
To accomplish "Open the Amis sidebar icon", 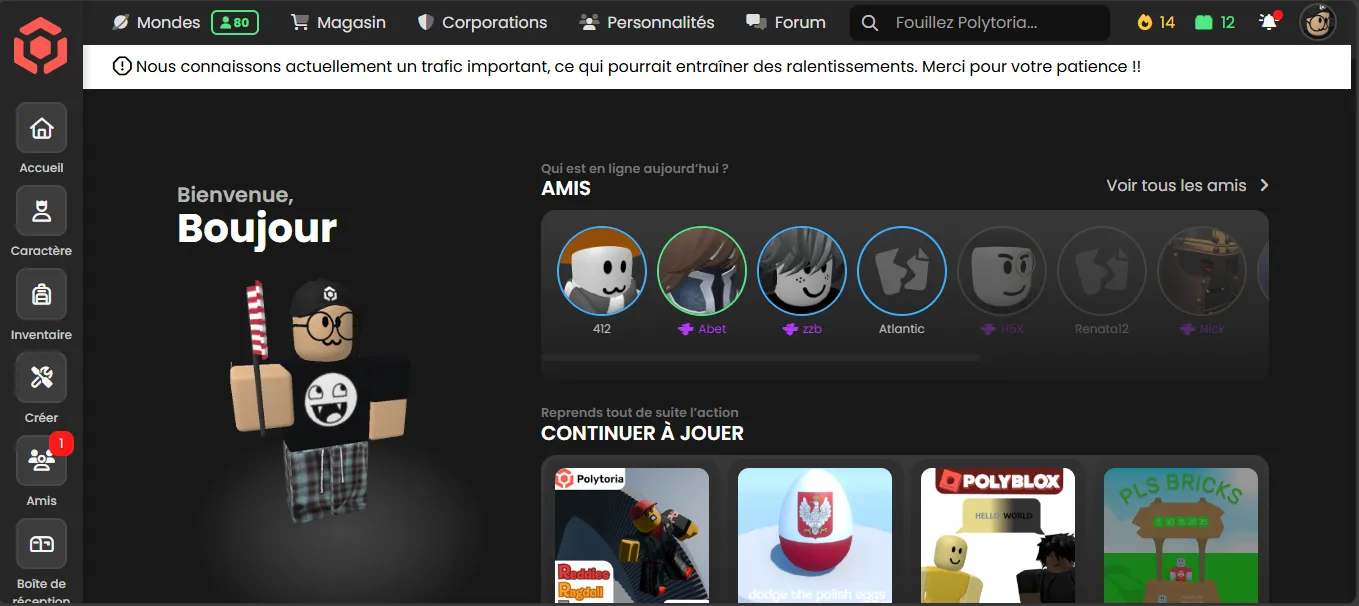I will [41, 460].
